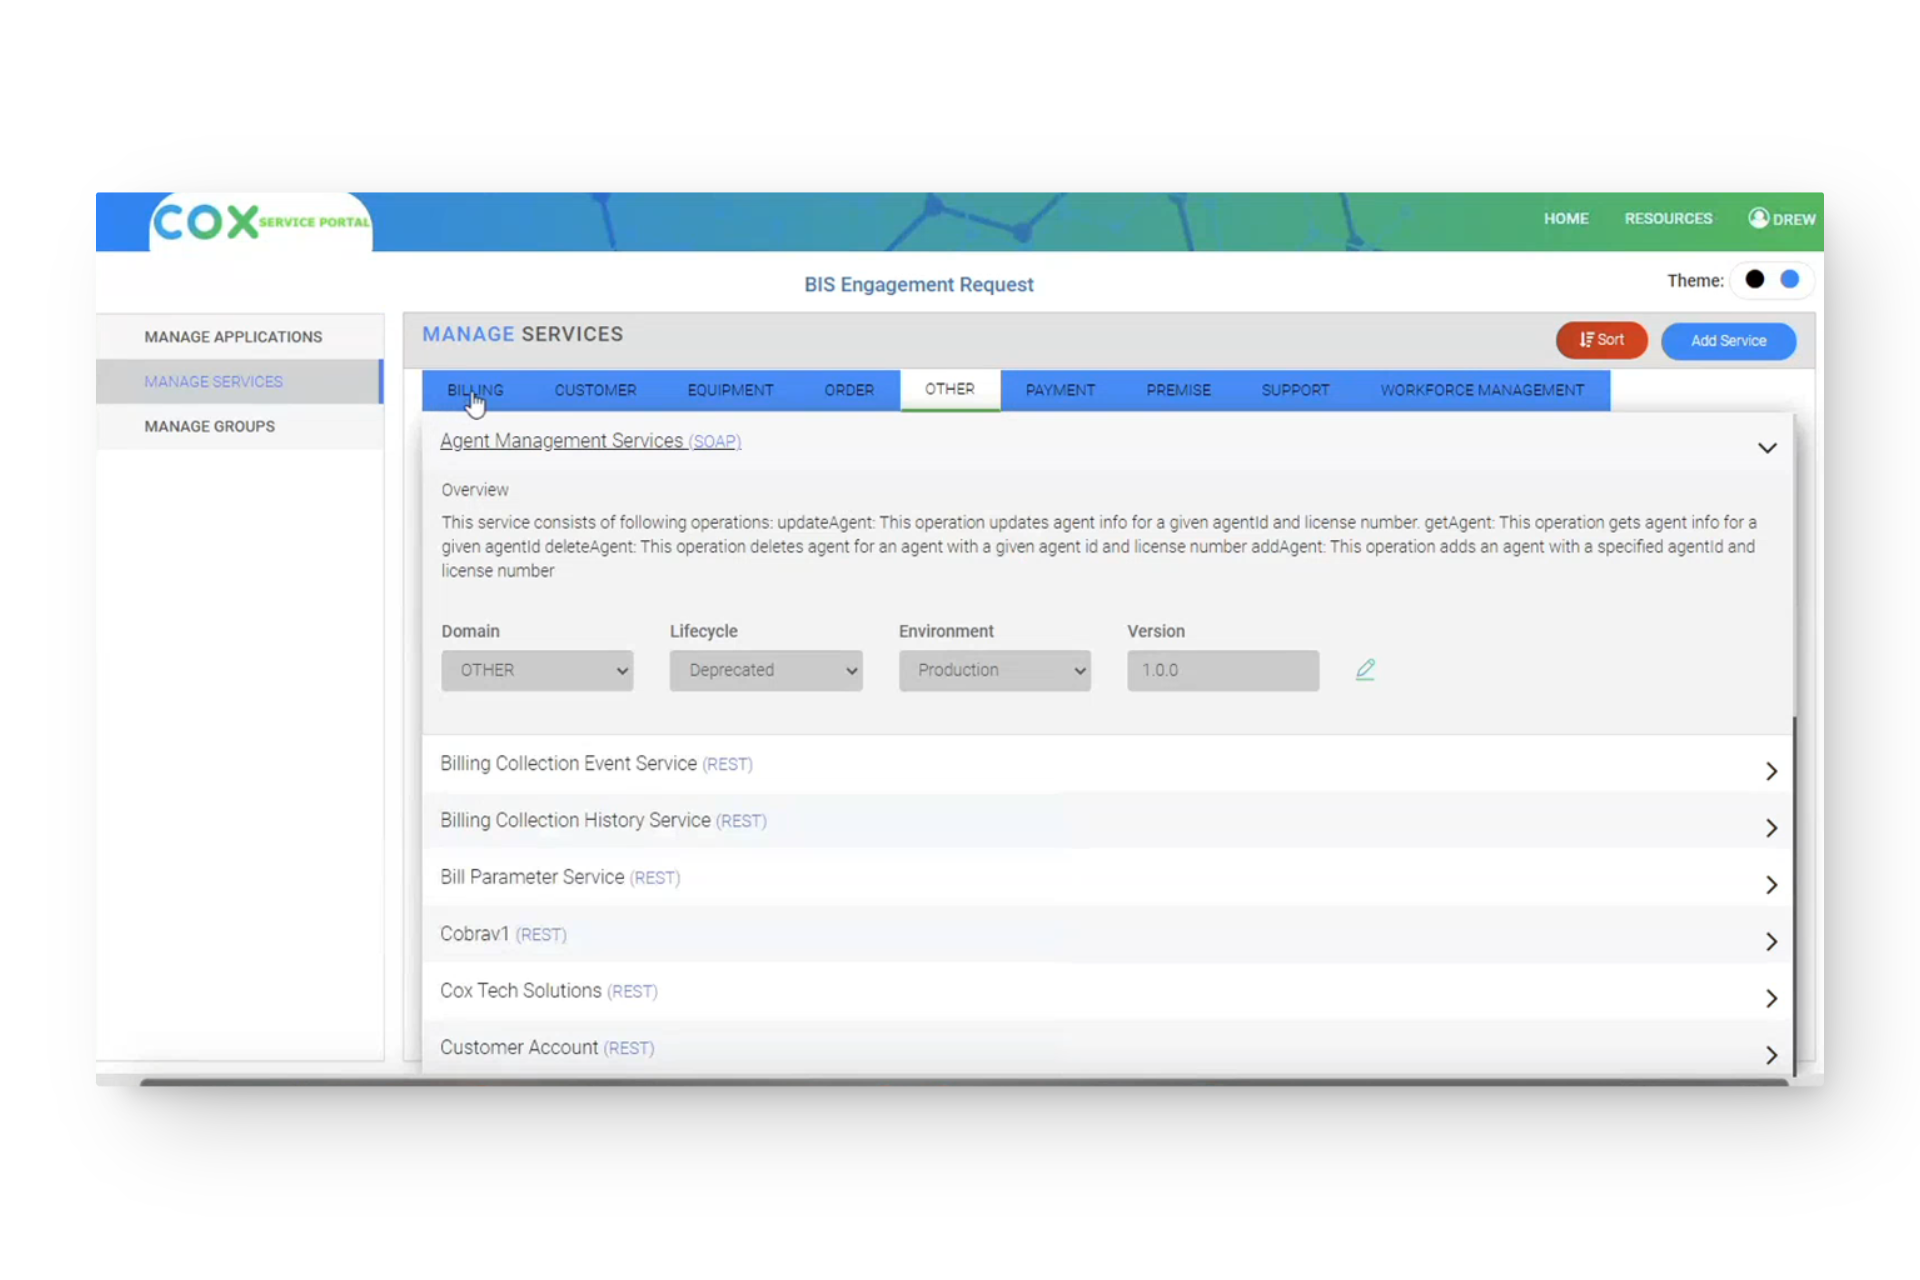Click the Cox Service Portal logo
The image size is (1920, 1280).
(260, 221)
